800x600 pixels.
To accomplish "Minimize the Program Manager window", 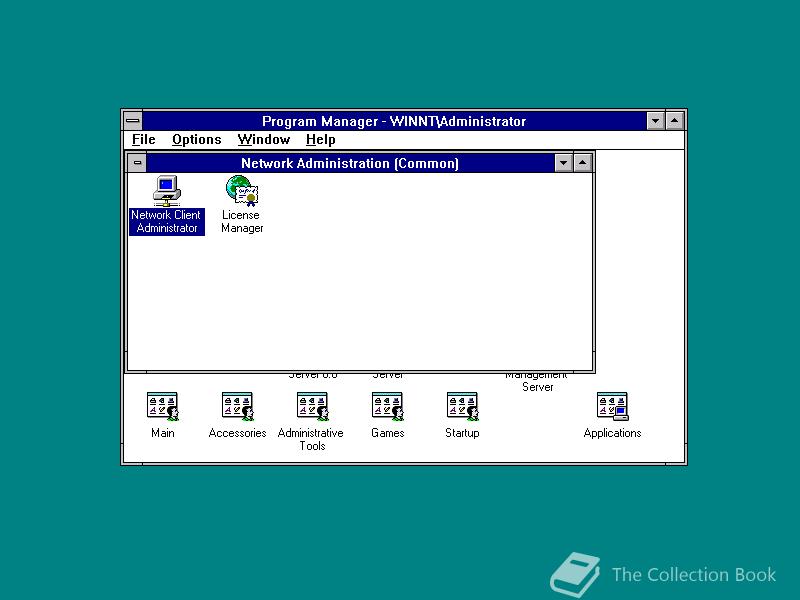I will tap(656, 121).
